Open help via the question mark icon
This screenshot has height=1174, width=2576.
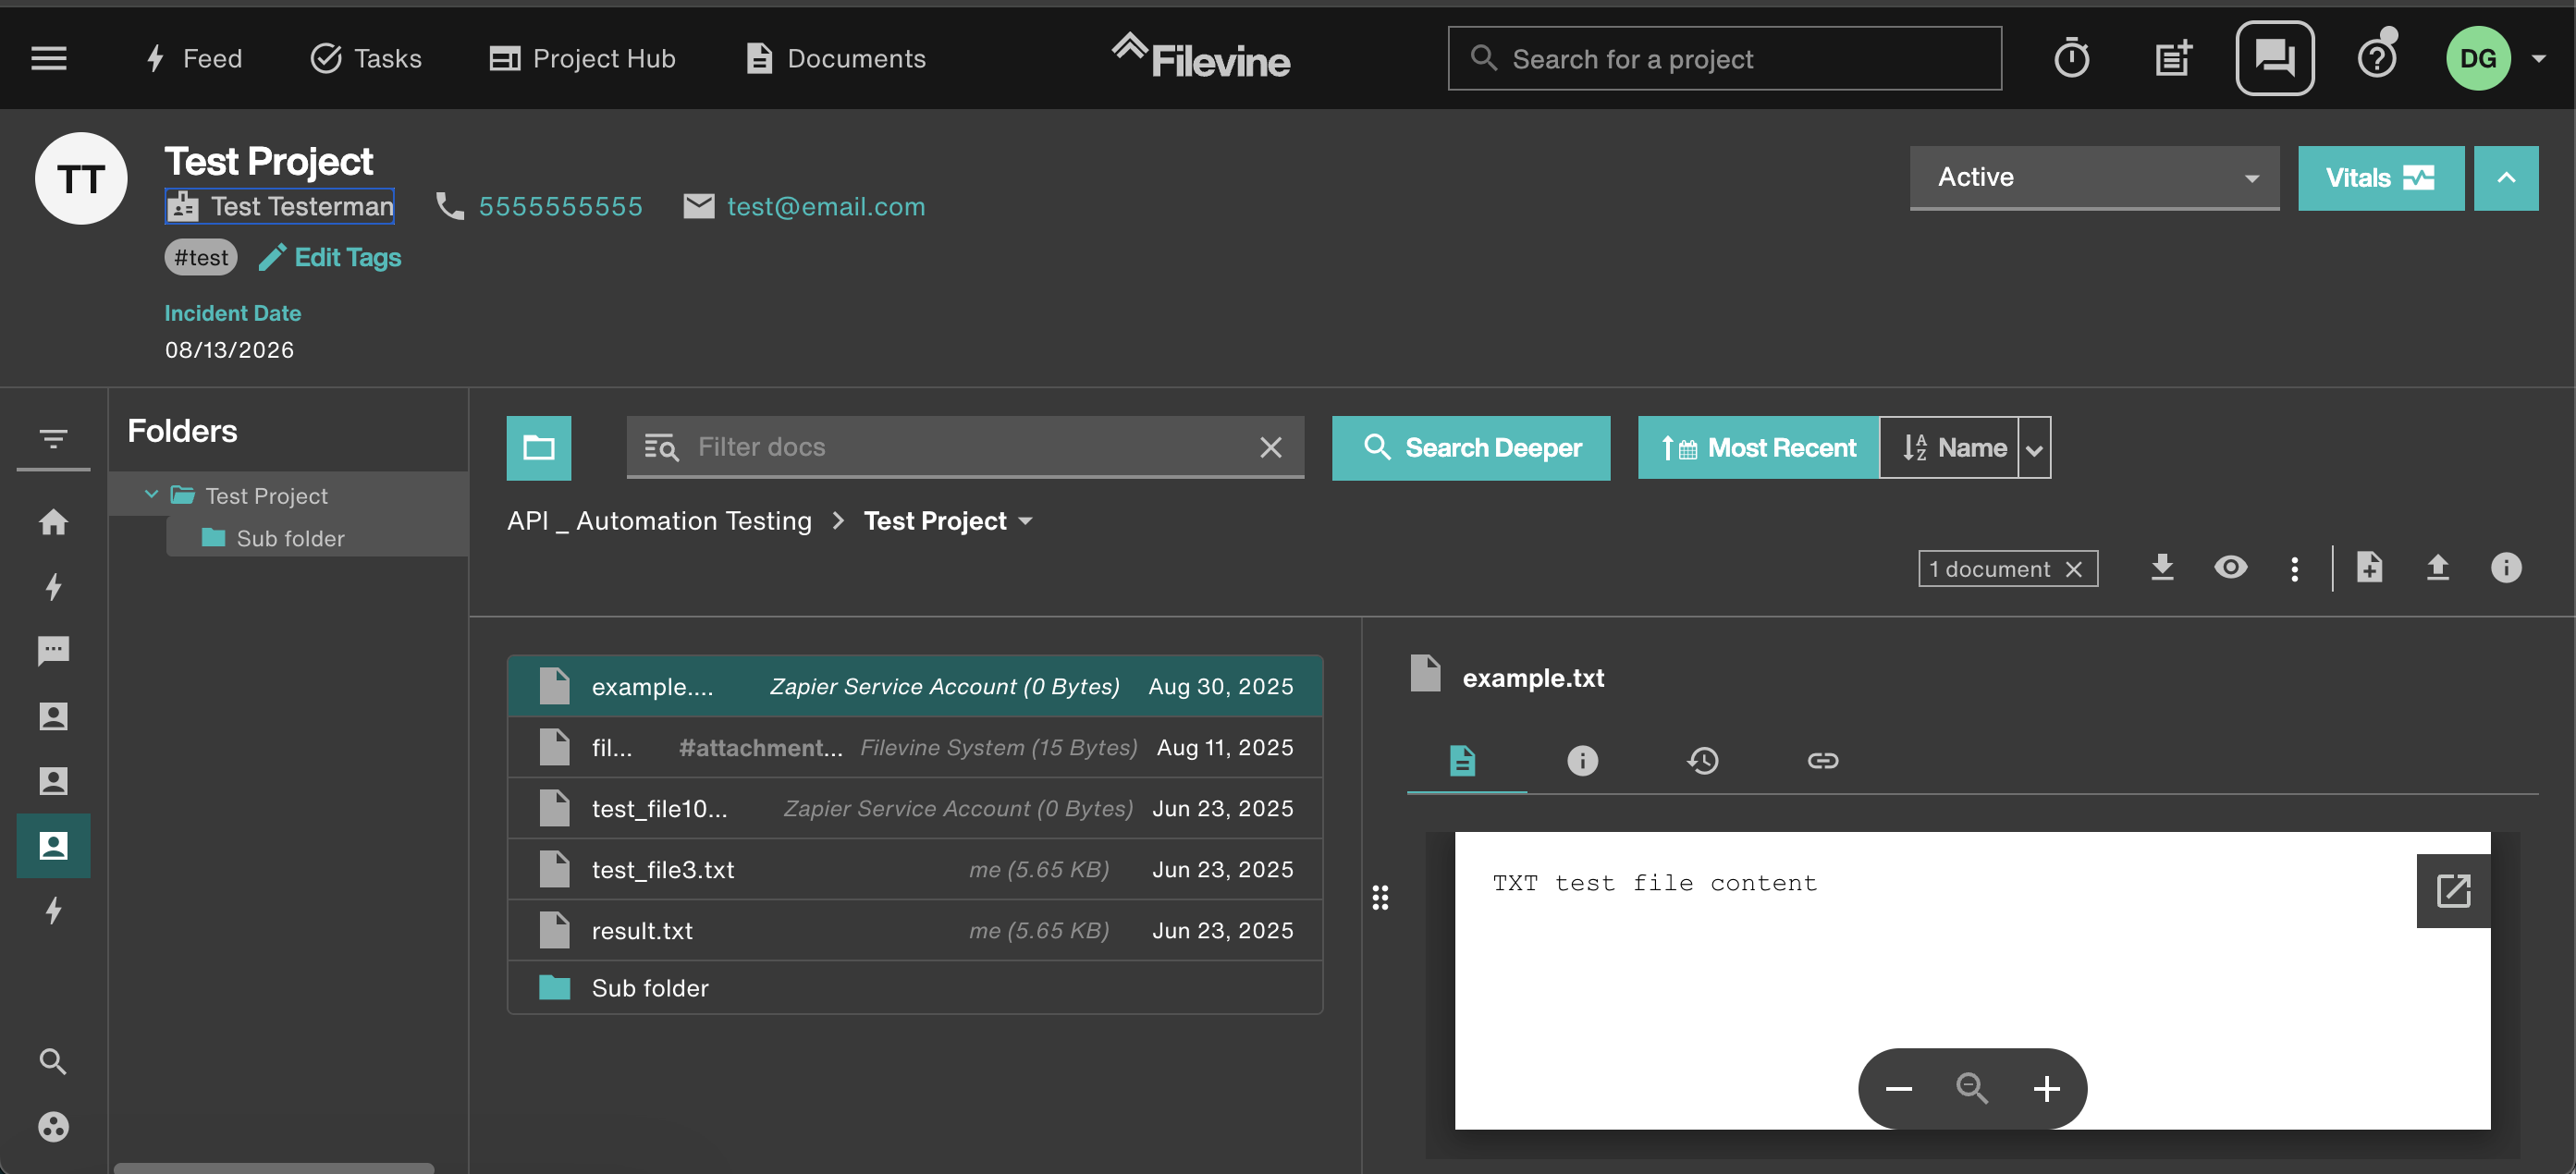(x=2377, y=58)
